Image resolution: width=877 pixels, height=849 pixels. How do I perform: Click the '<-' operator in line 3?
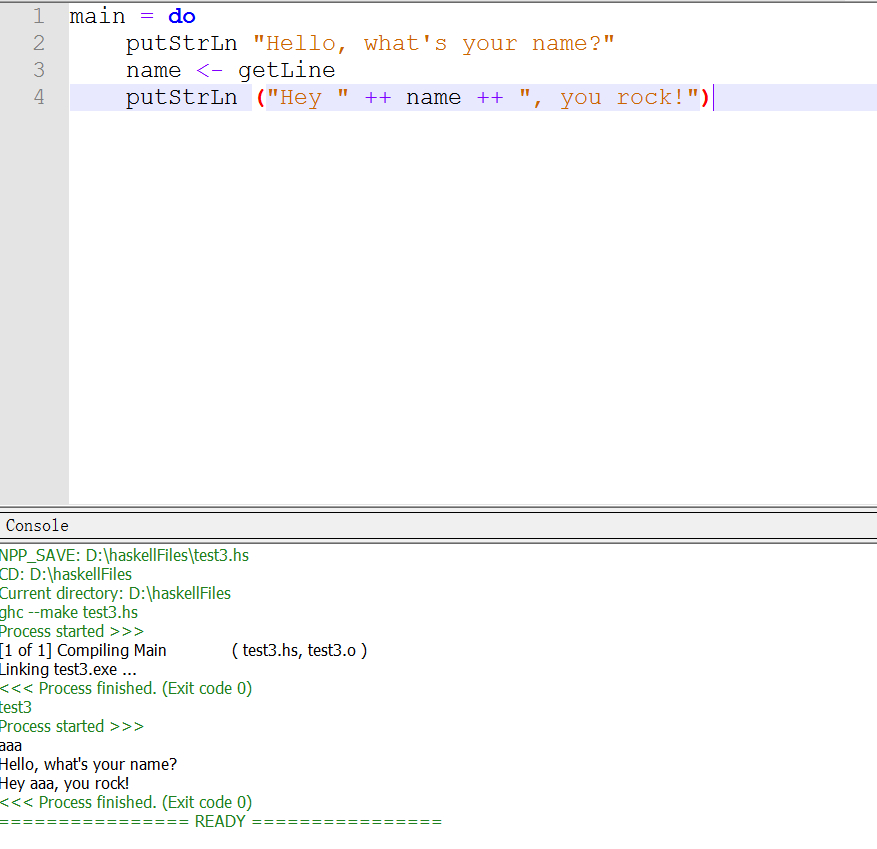(x=209, y=70)
